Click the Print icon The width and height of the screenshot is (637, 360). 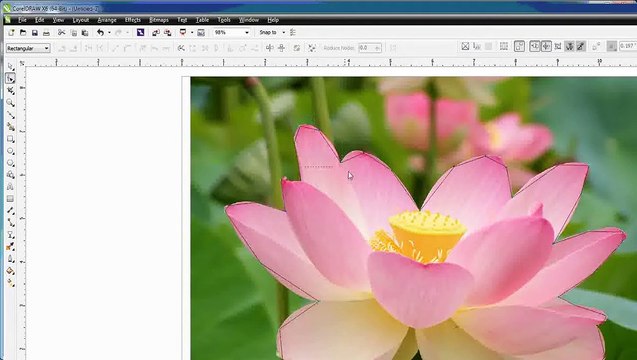pos(46,33)
